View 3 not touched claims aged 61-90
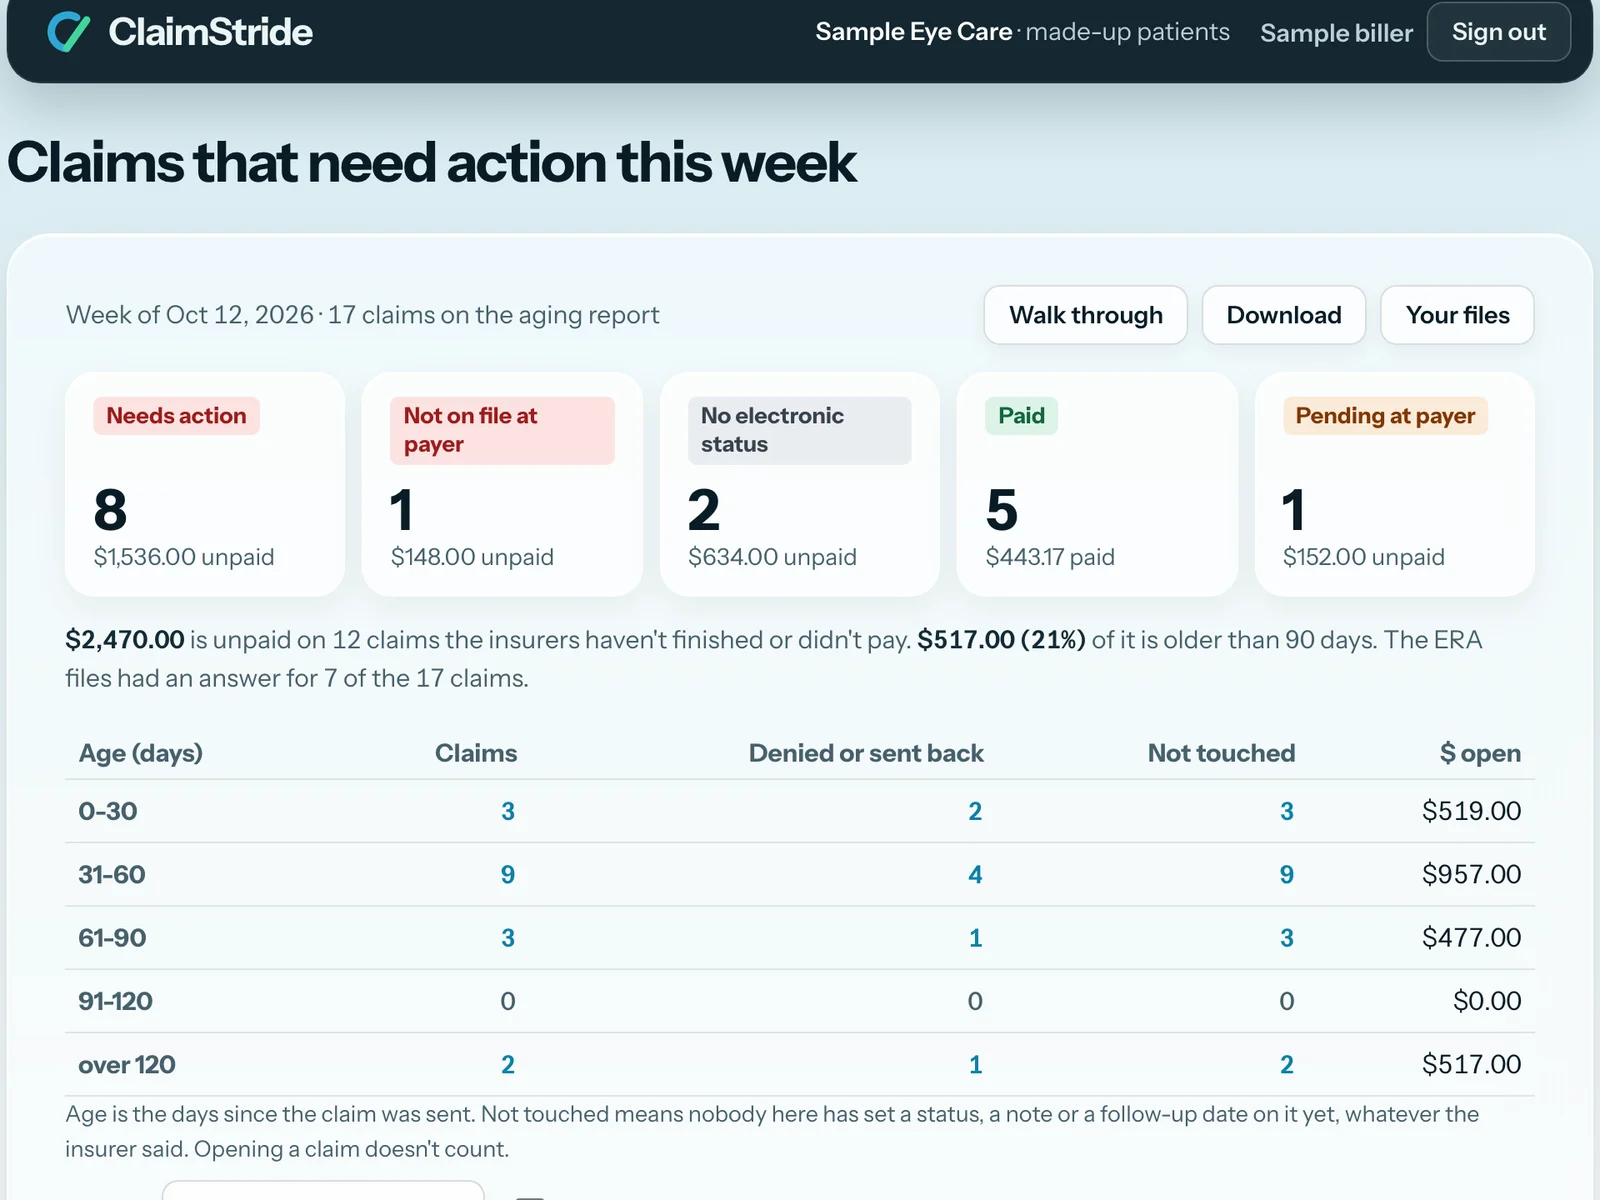Viewport: 1600px width, 1200px height. (x=1287, y=938)
